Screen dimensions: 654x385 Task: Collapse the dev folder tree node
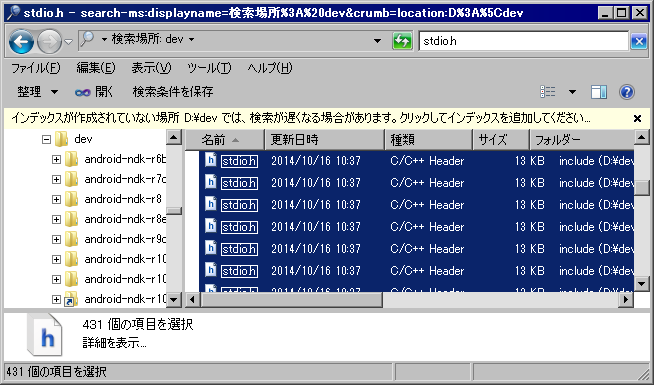46,139
